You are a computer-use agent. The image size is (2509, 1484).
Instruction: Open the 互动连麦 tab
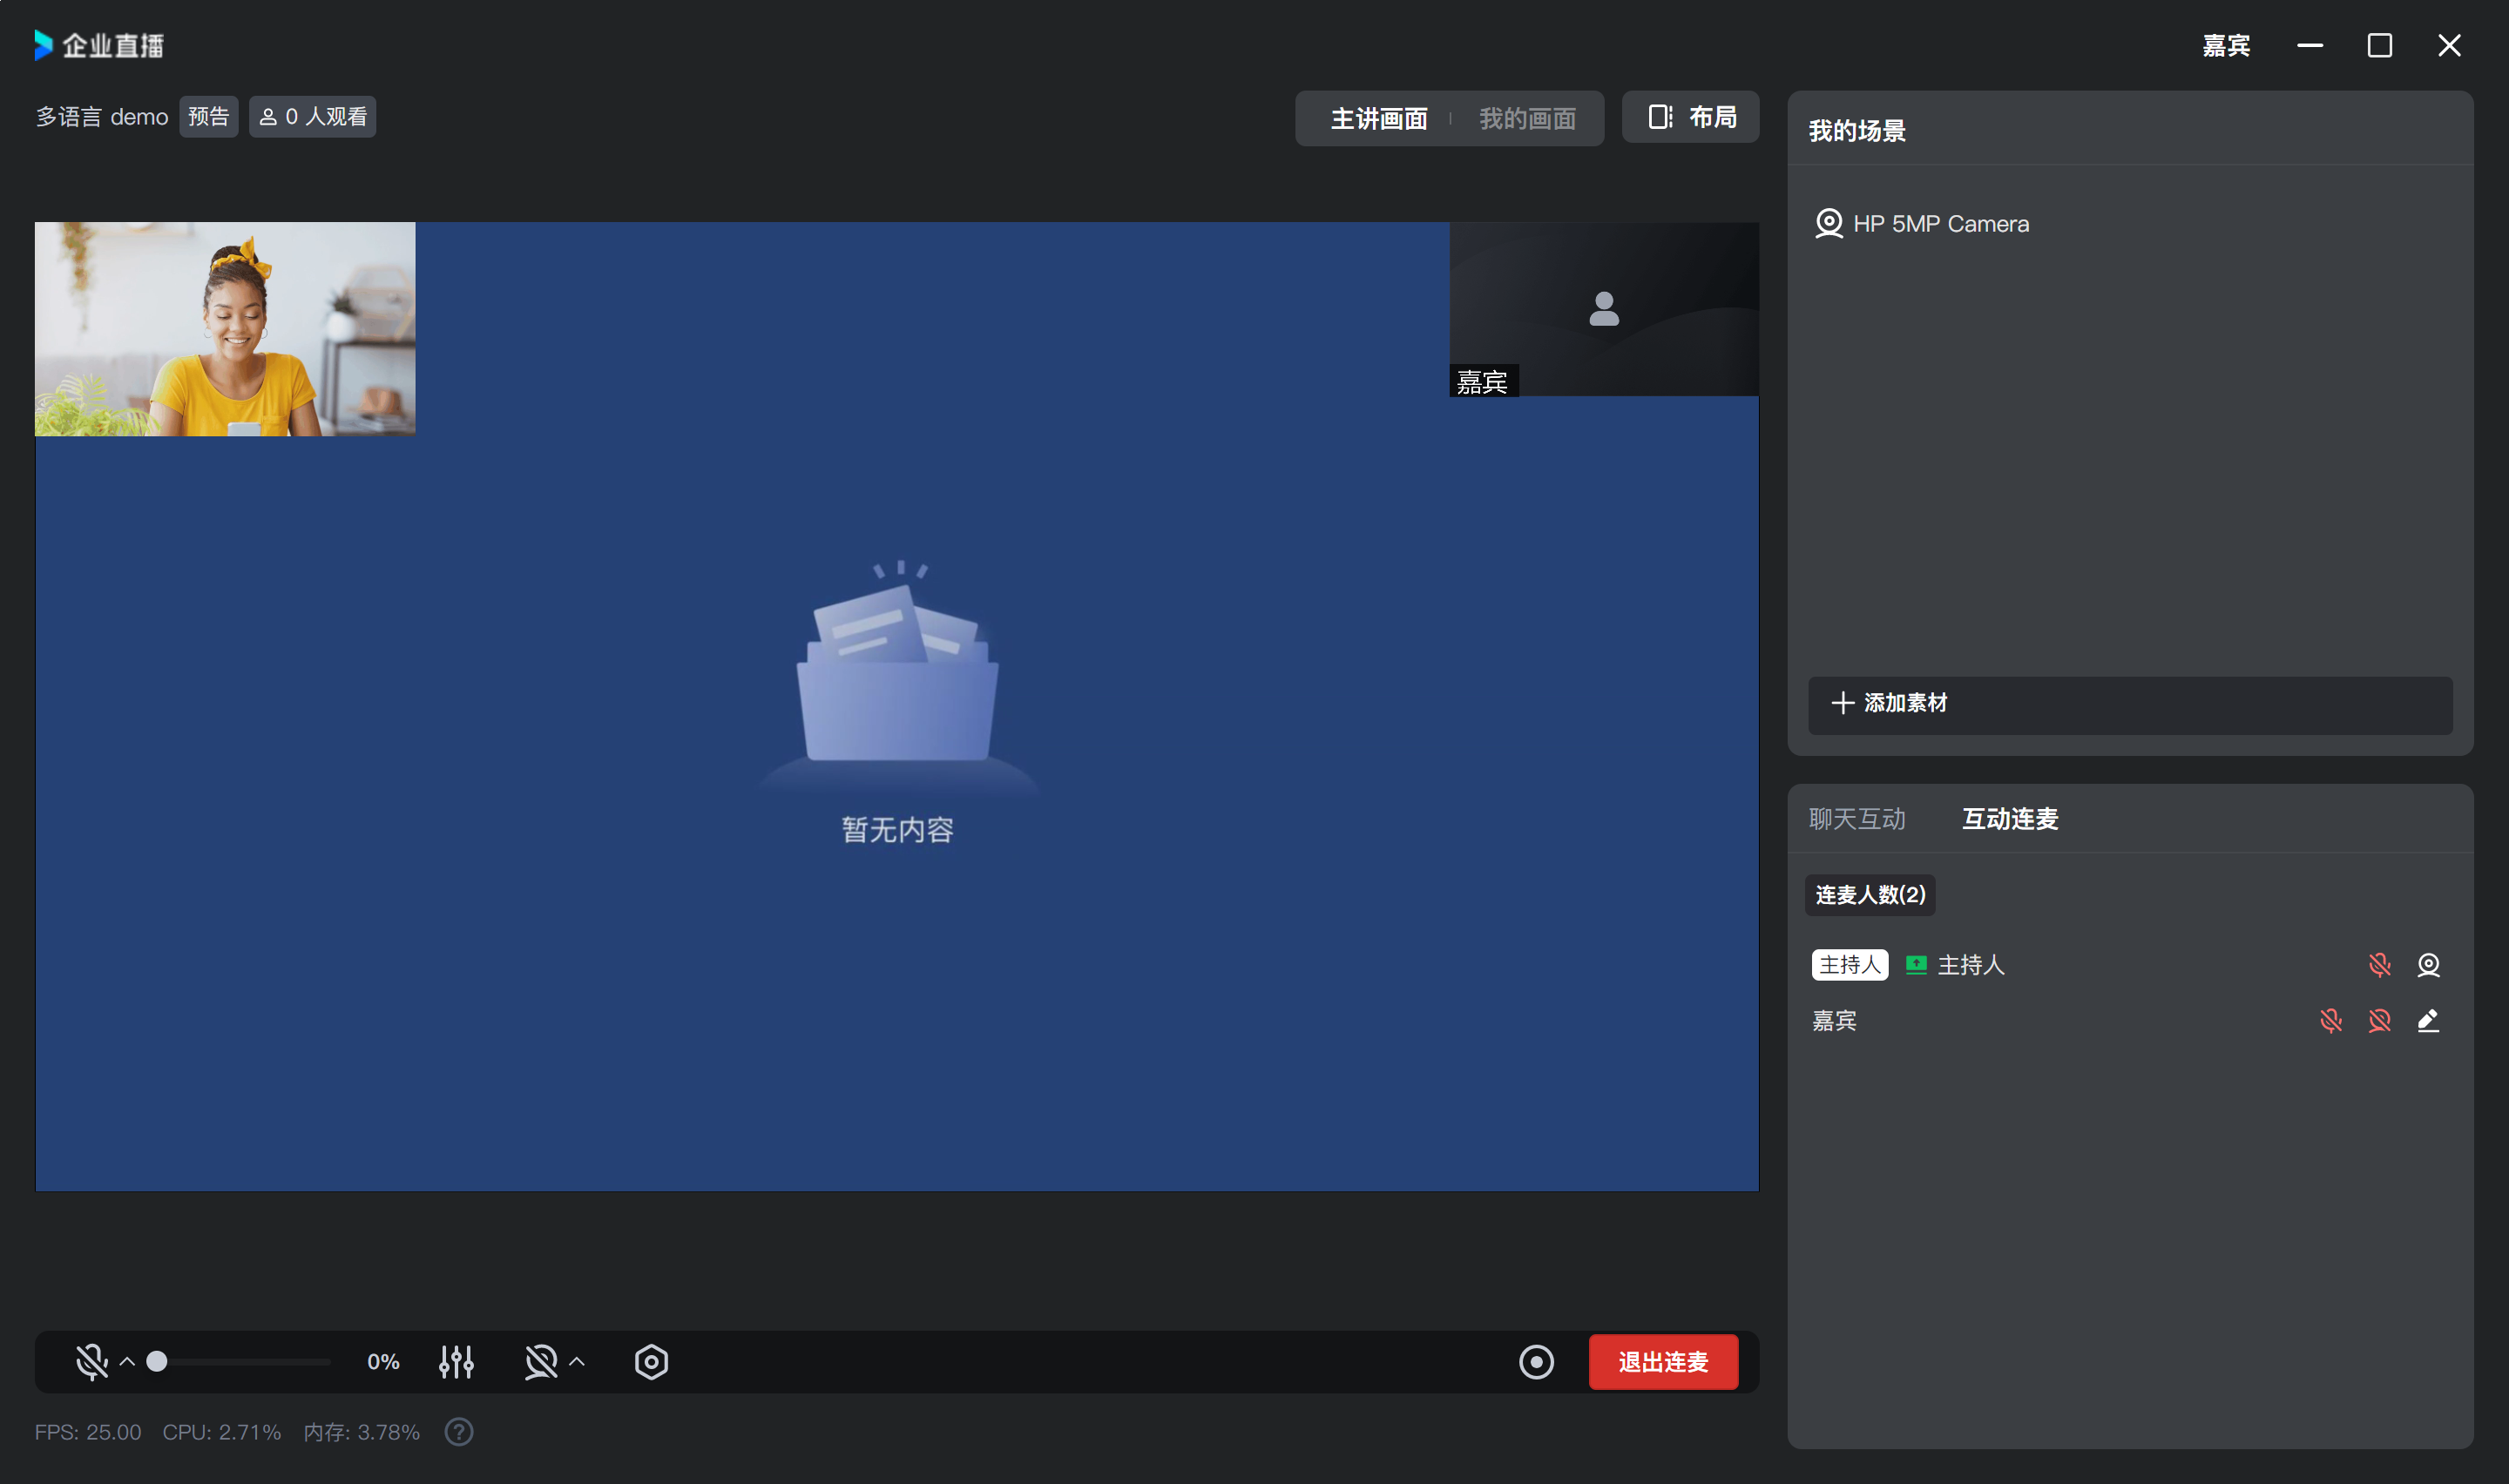pos(2010,818)
